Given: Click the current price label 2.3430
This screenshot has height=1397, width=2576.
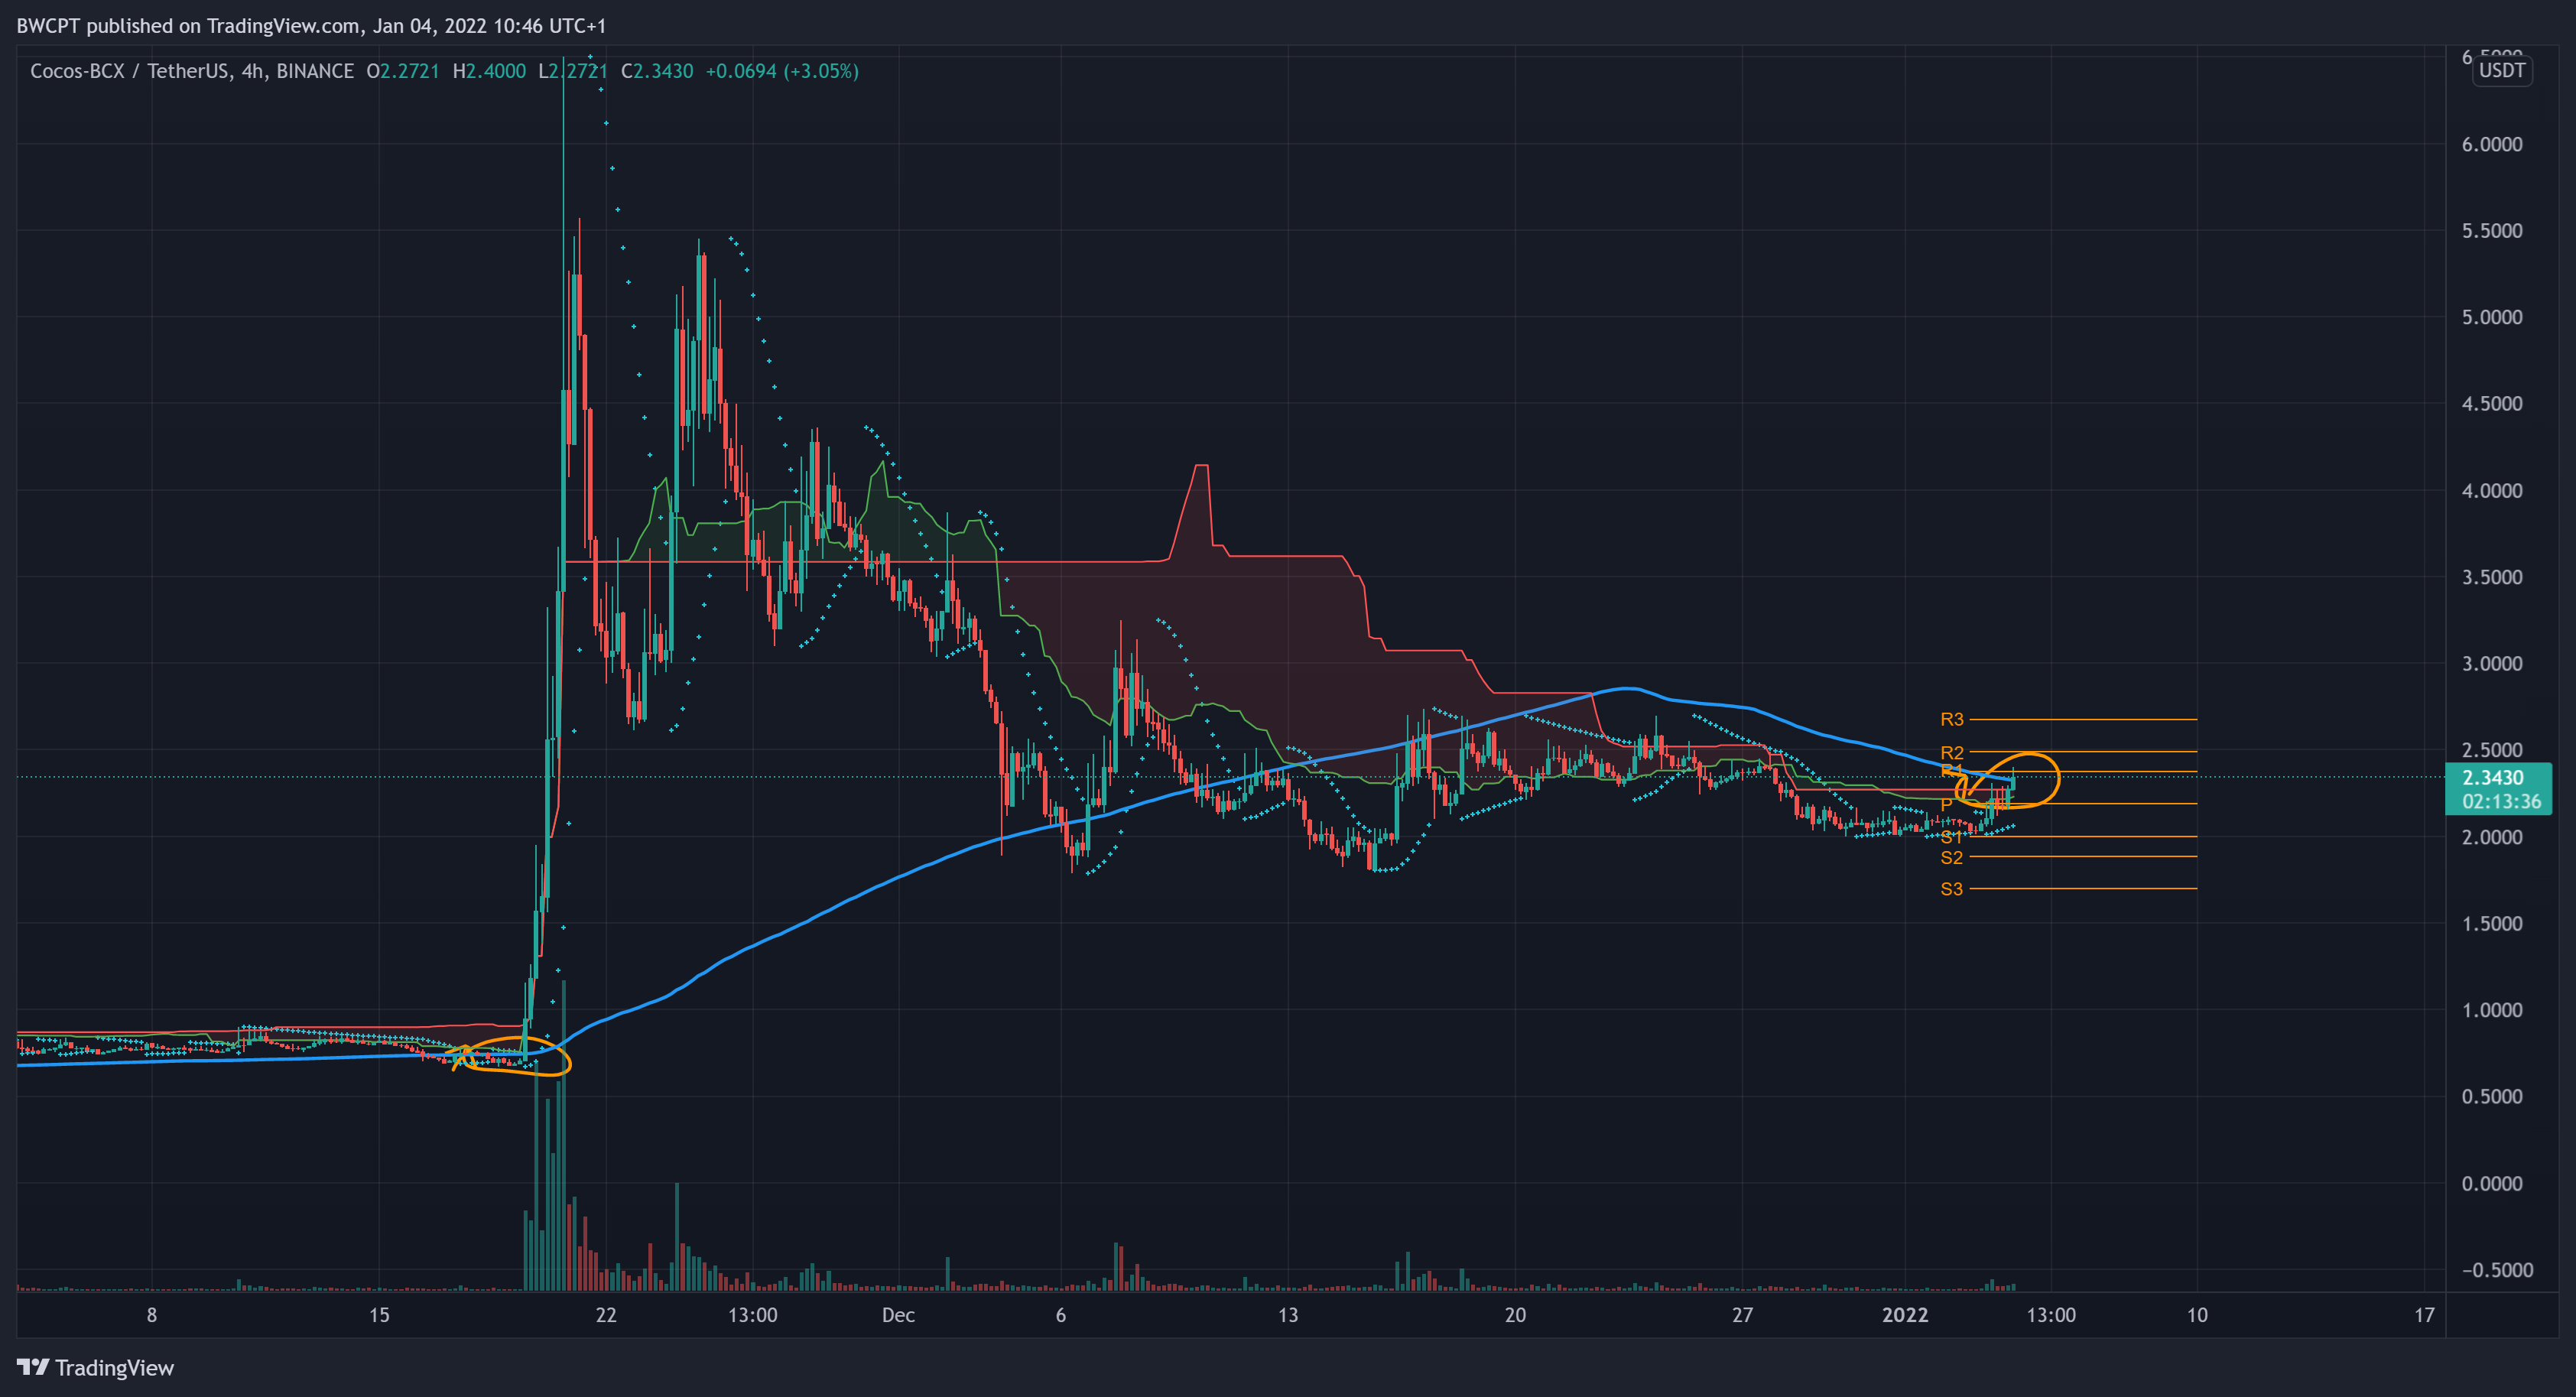Looking at the screenshot, I should click(x=2492, y=777).
